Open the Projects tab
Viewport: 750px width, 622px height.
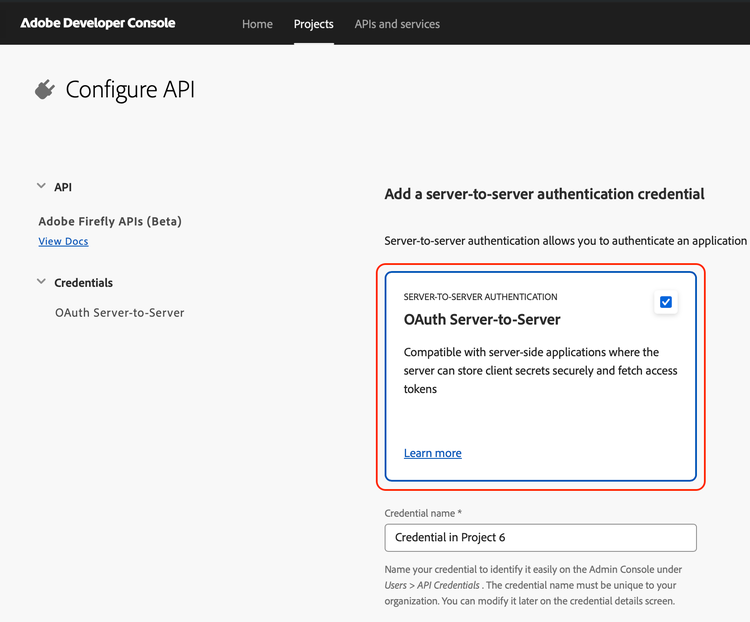314,24
